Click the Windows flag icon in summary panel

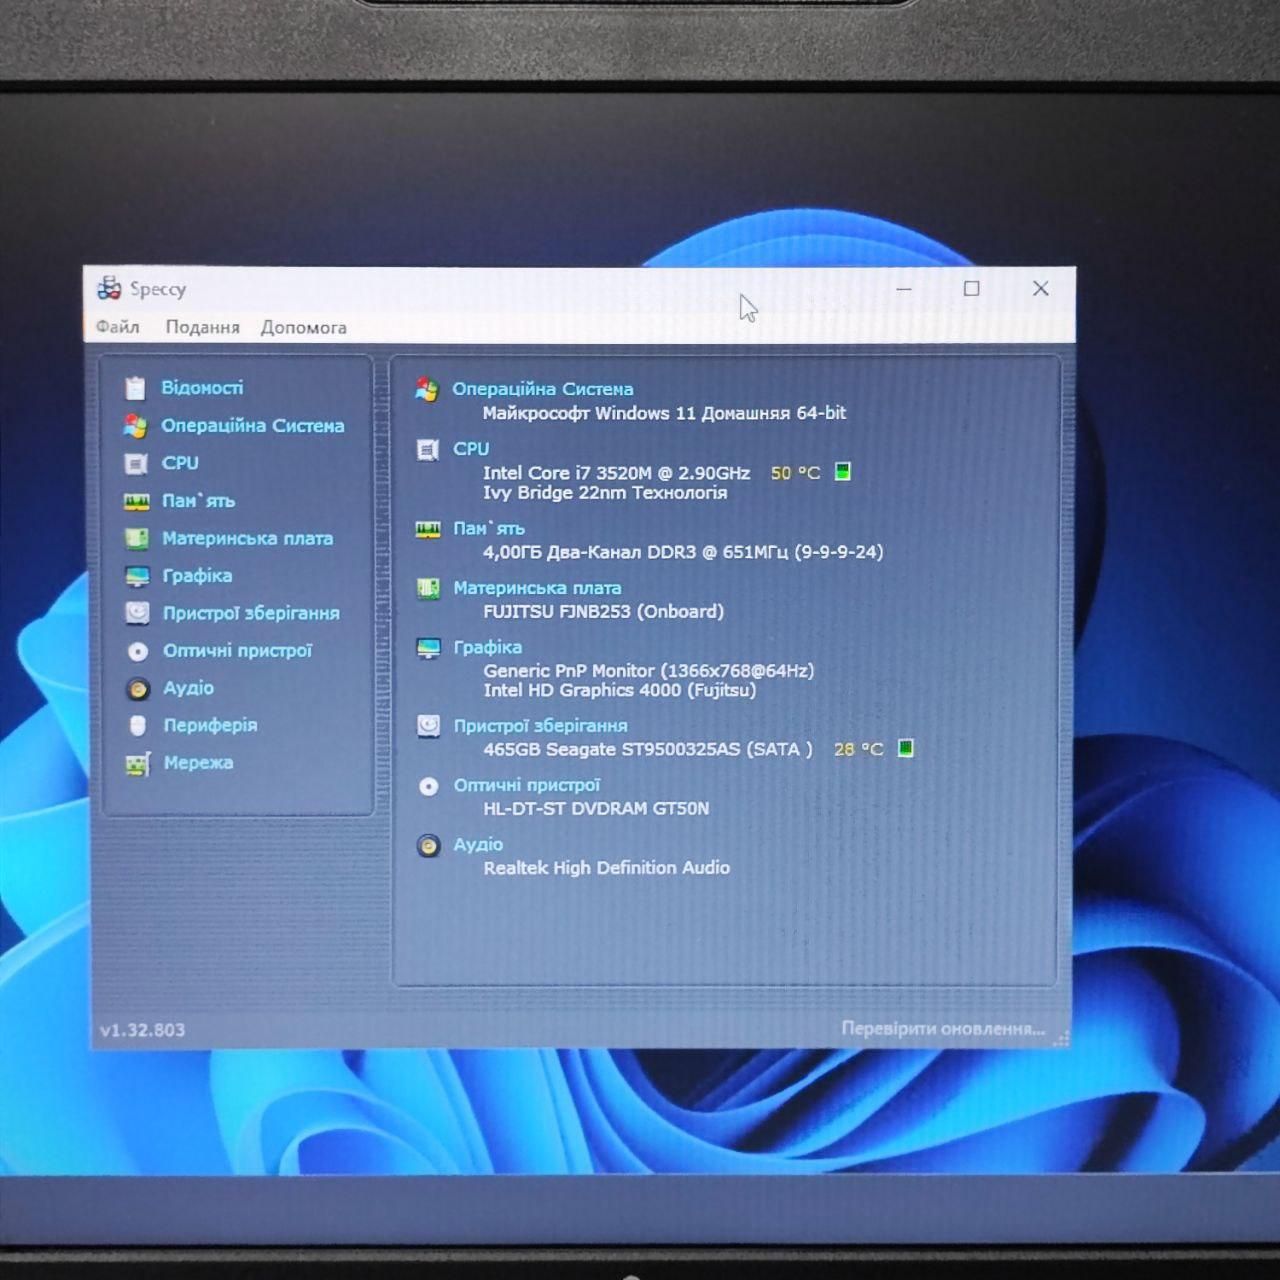[427, 390]
